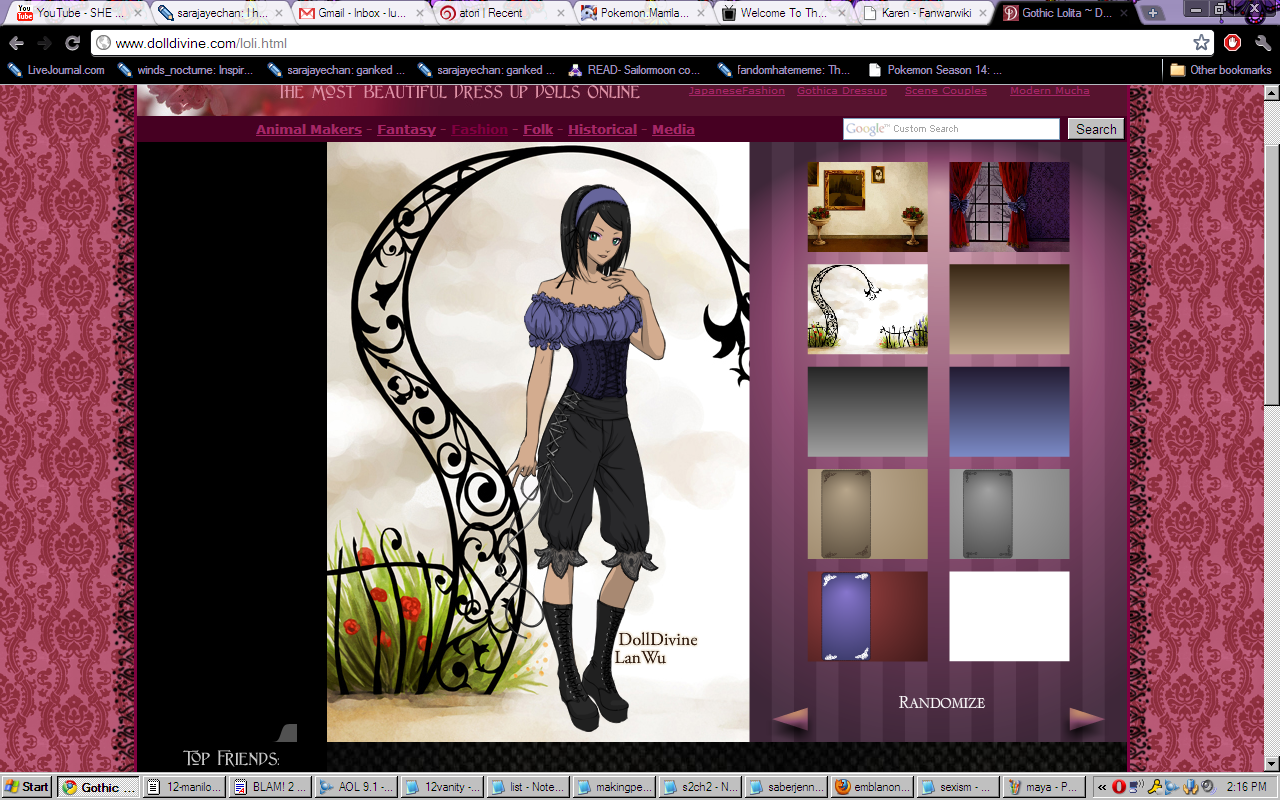Click the browser back arrow
This screenshot has width=1280, height=800.
pyautogui.click(x=17, y=43)
